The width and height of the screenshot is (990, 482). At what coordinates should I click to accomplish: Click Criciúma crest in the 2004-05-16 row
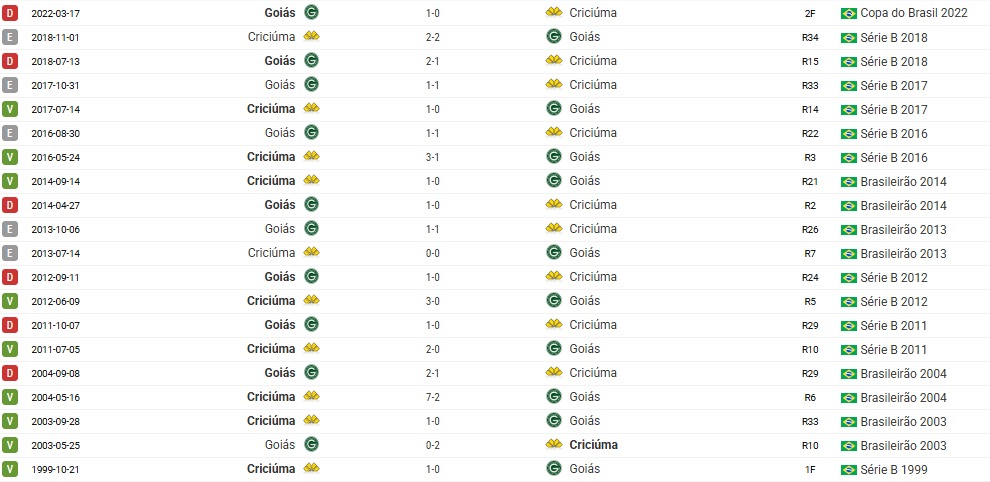(x=311, y=396)
